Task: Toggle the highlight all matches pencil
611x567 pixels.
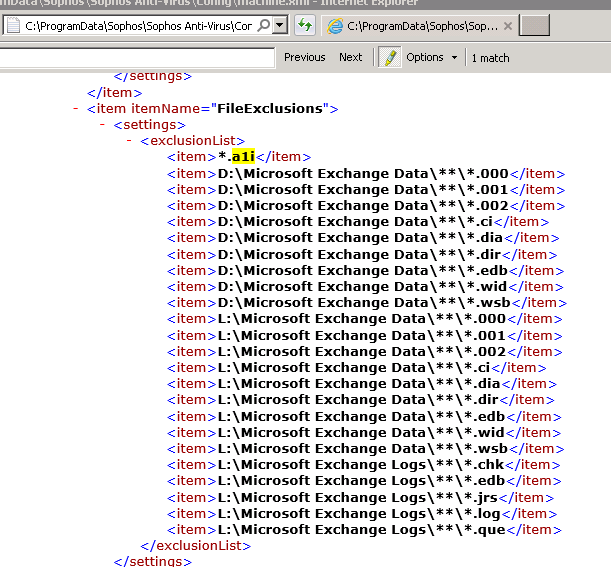Action: coord(389,57)
